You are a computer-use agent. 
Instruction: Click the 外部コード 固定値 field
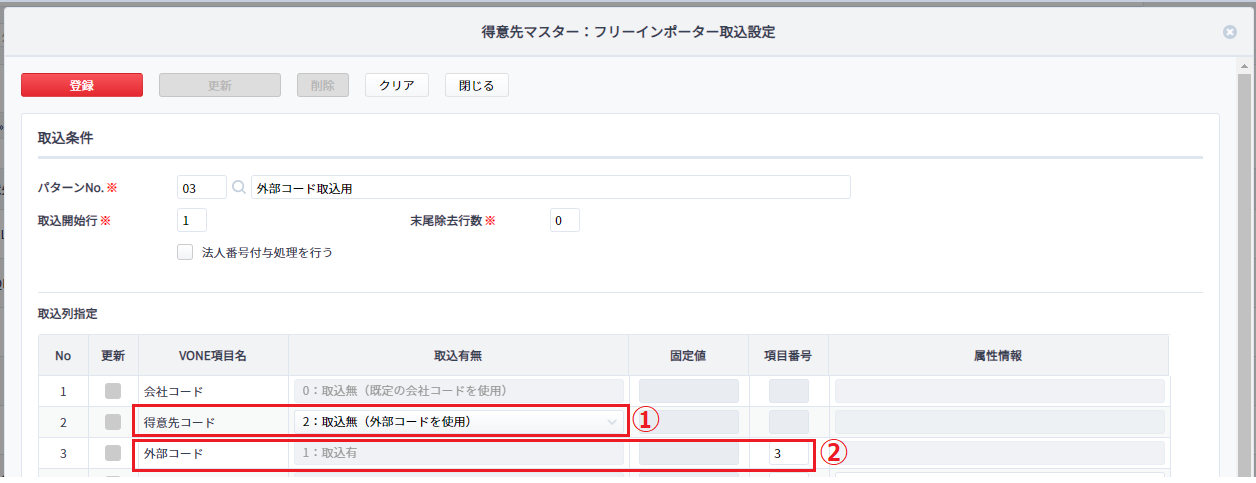[689, 454]
